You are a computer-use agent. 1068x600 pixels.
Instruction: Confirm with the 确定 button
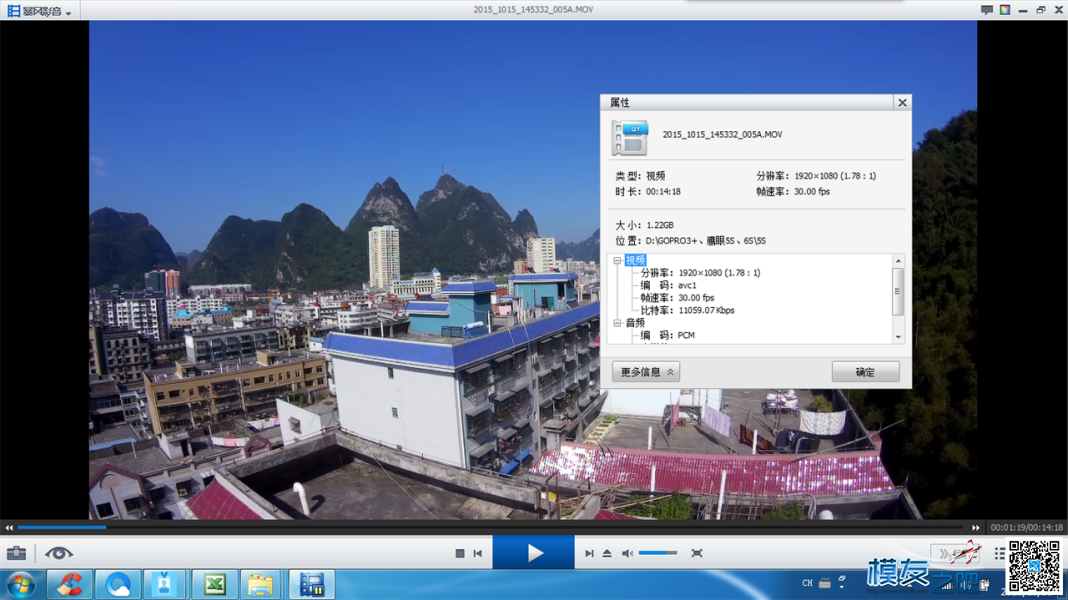(x=865, y=372)
